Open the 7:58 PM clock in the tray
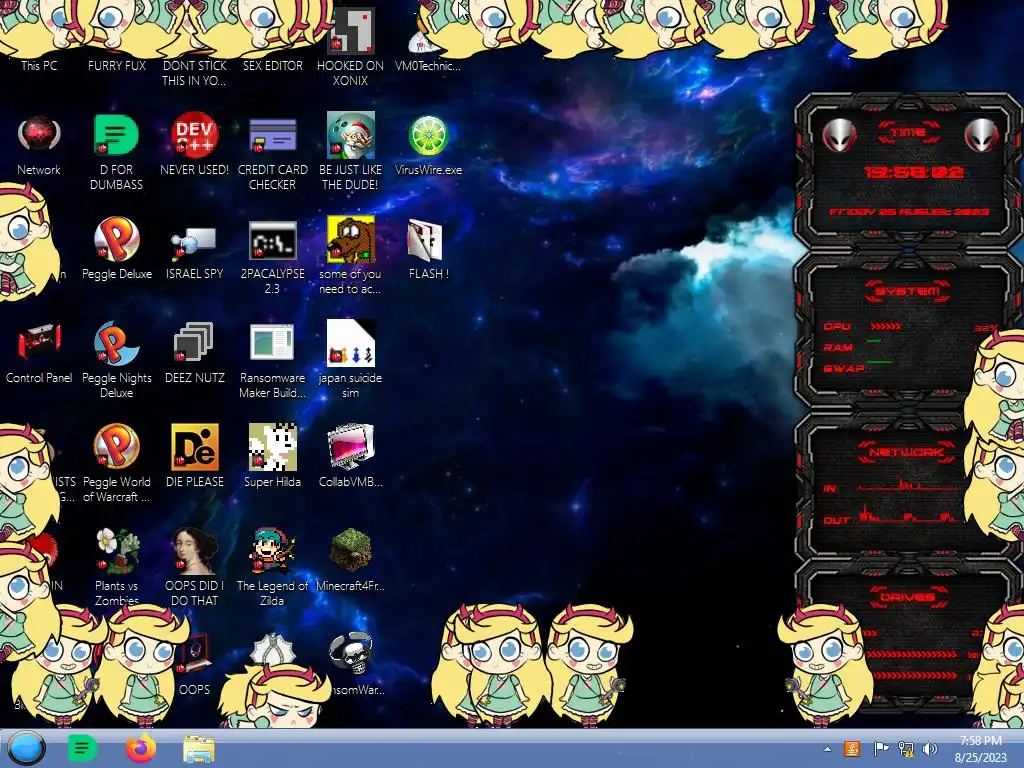 [980, 741]
